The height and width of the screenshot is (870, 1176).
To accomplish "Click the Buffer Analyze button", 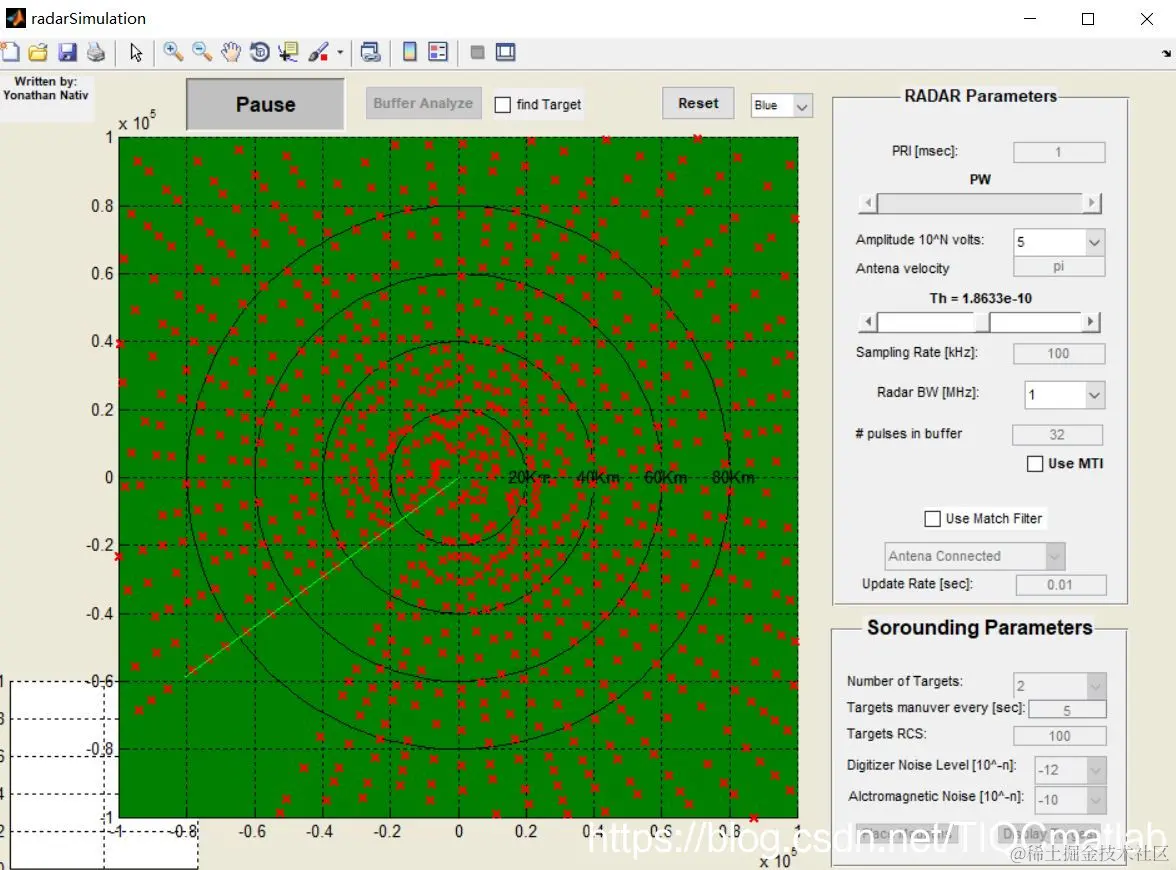I will [423, 104].
